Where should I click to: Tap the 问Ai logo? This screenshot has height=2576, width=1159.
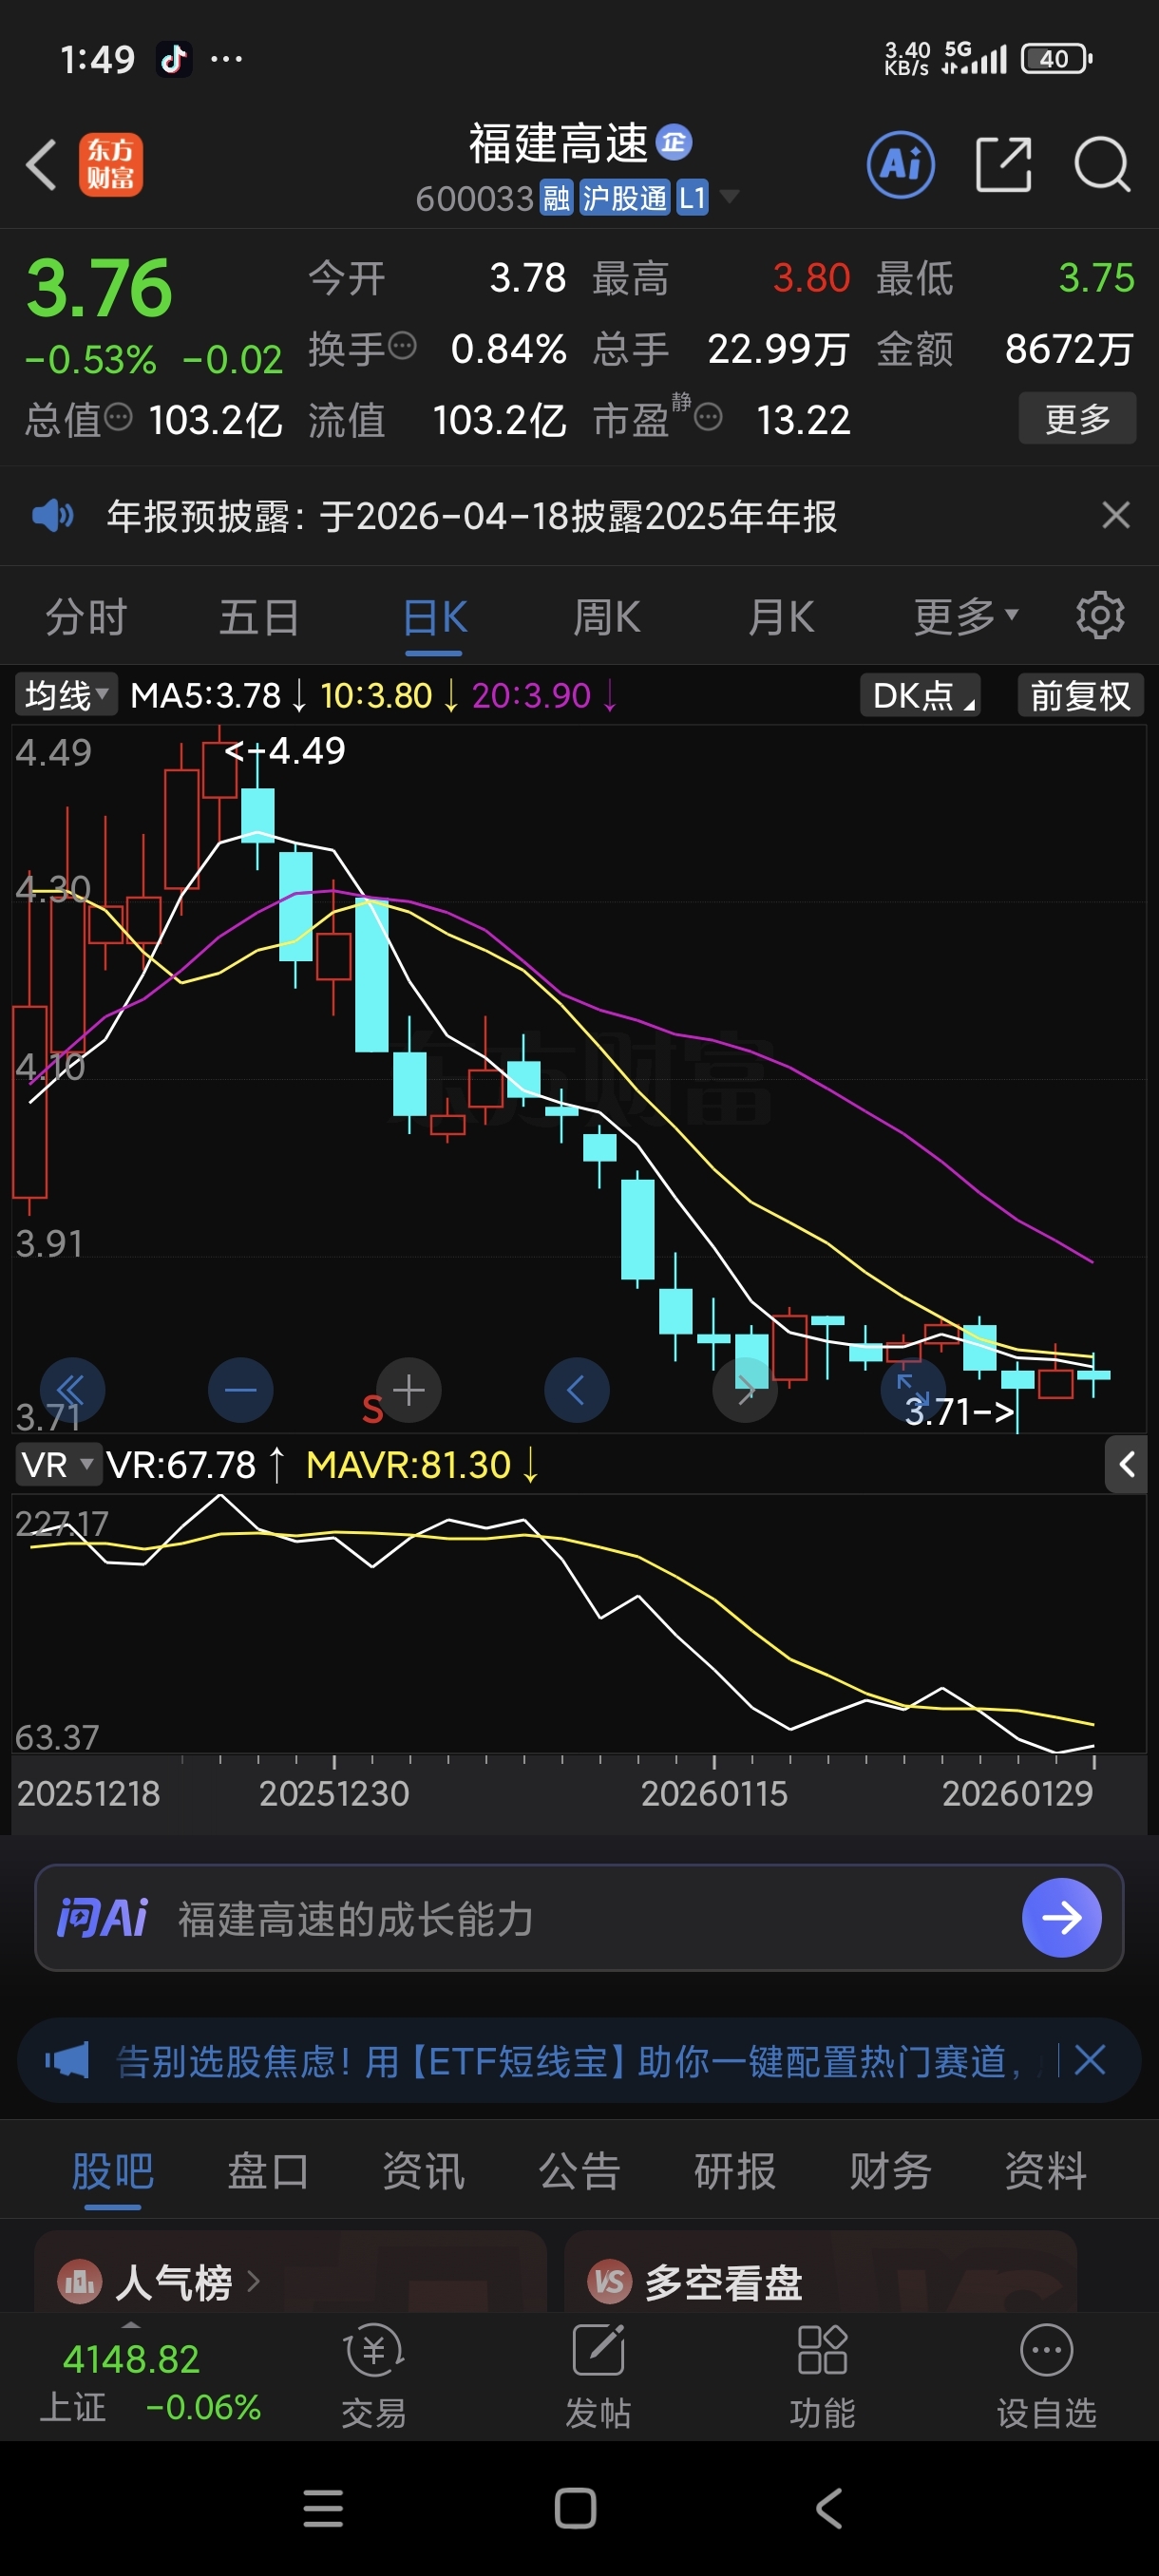tap(102, 1918)
